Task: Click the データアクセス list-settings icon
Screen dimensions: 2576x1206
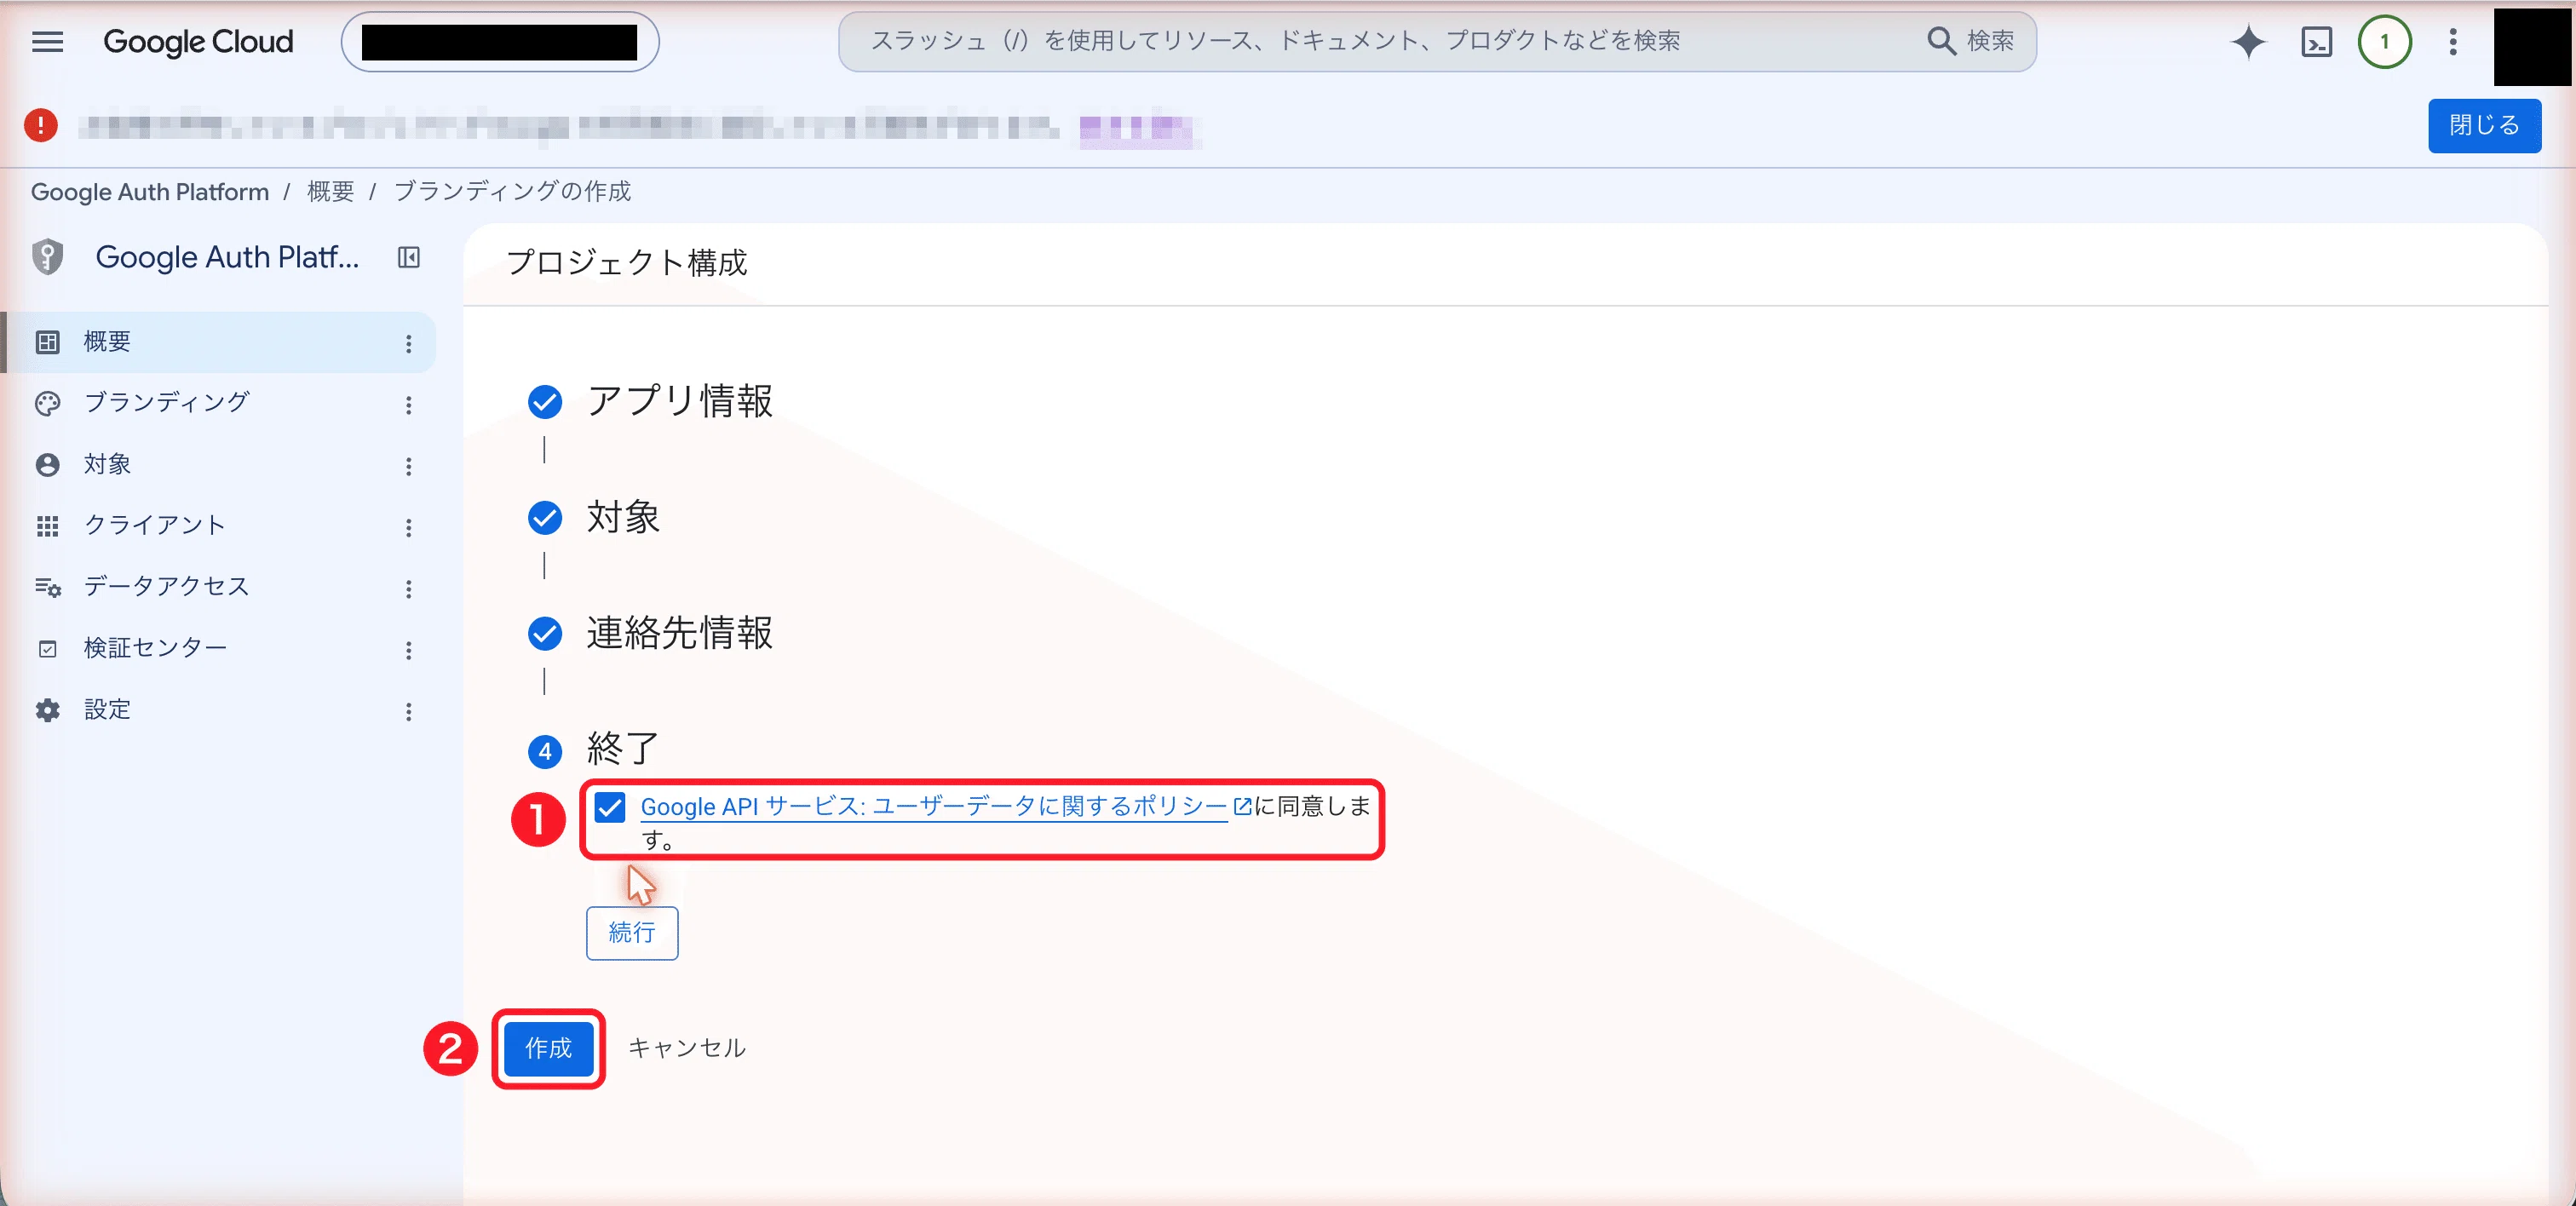Action: 48,587
